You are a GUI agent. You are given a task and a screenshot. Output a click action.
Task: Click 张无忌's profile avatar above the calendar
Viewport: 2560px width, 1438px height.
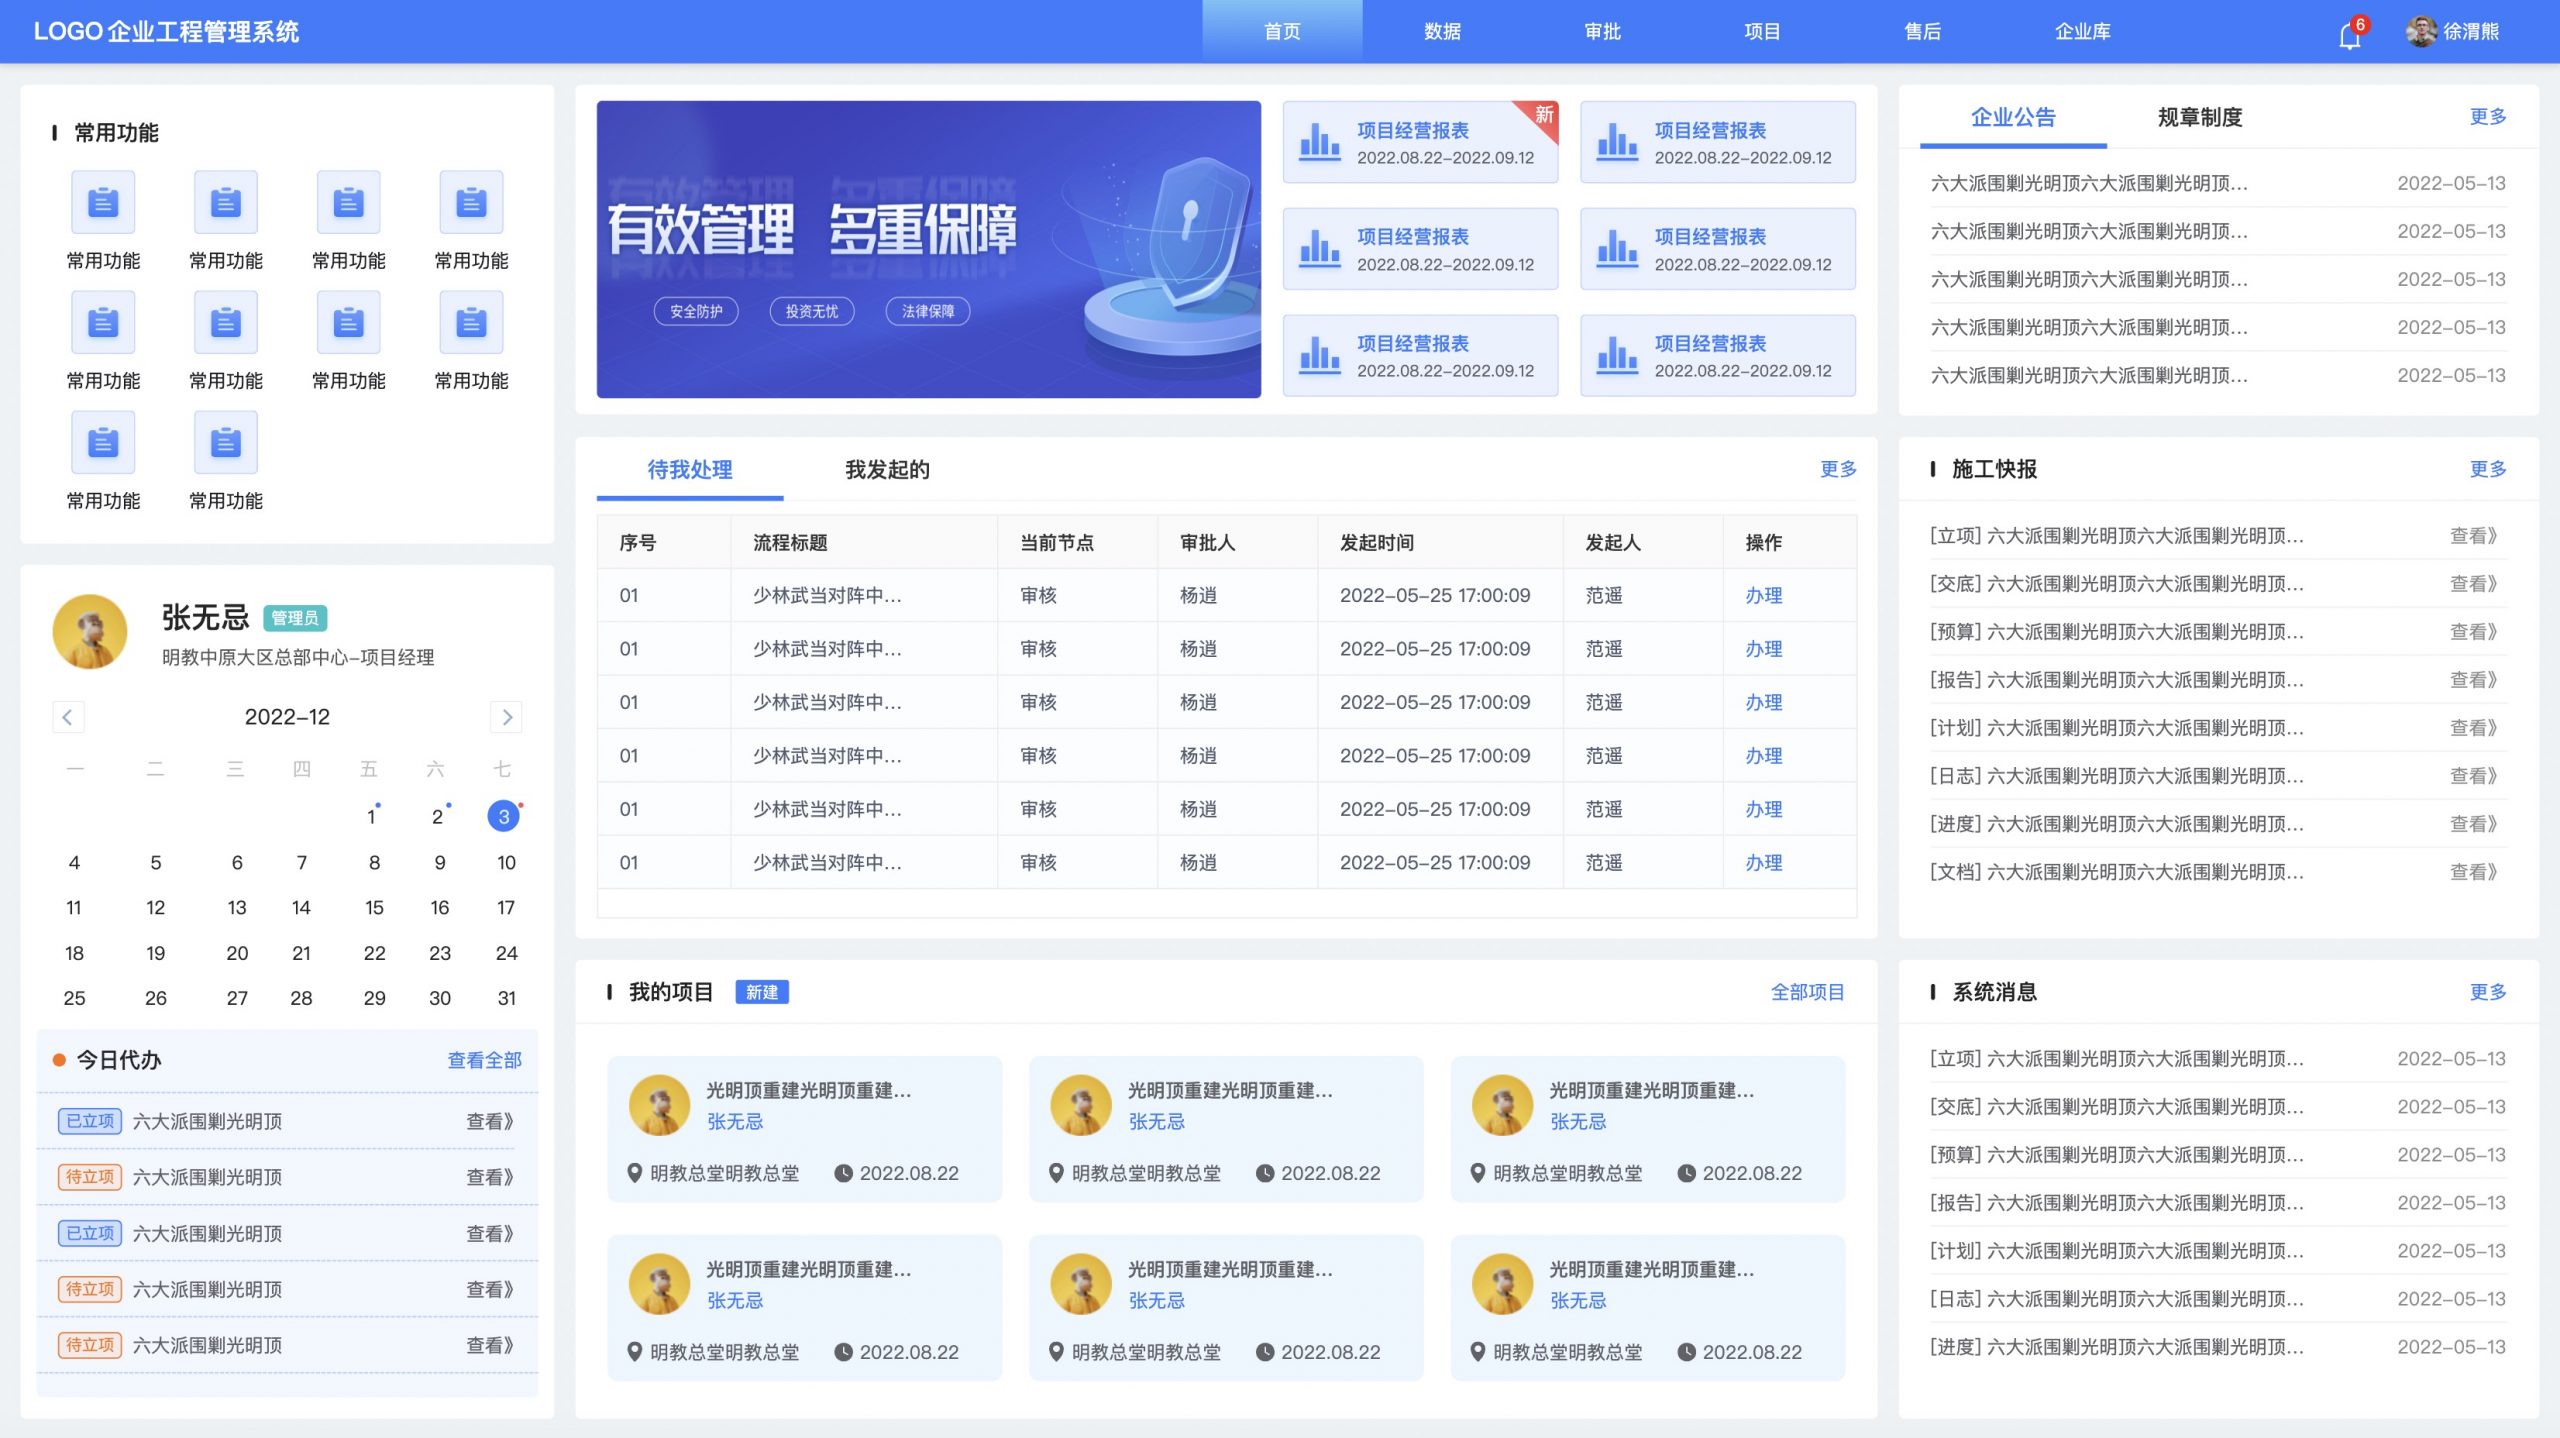[90, 632]
